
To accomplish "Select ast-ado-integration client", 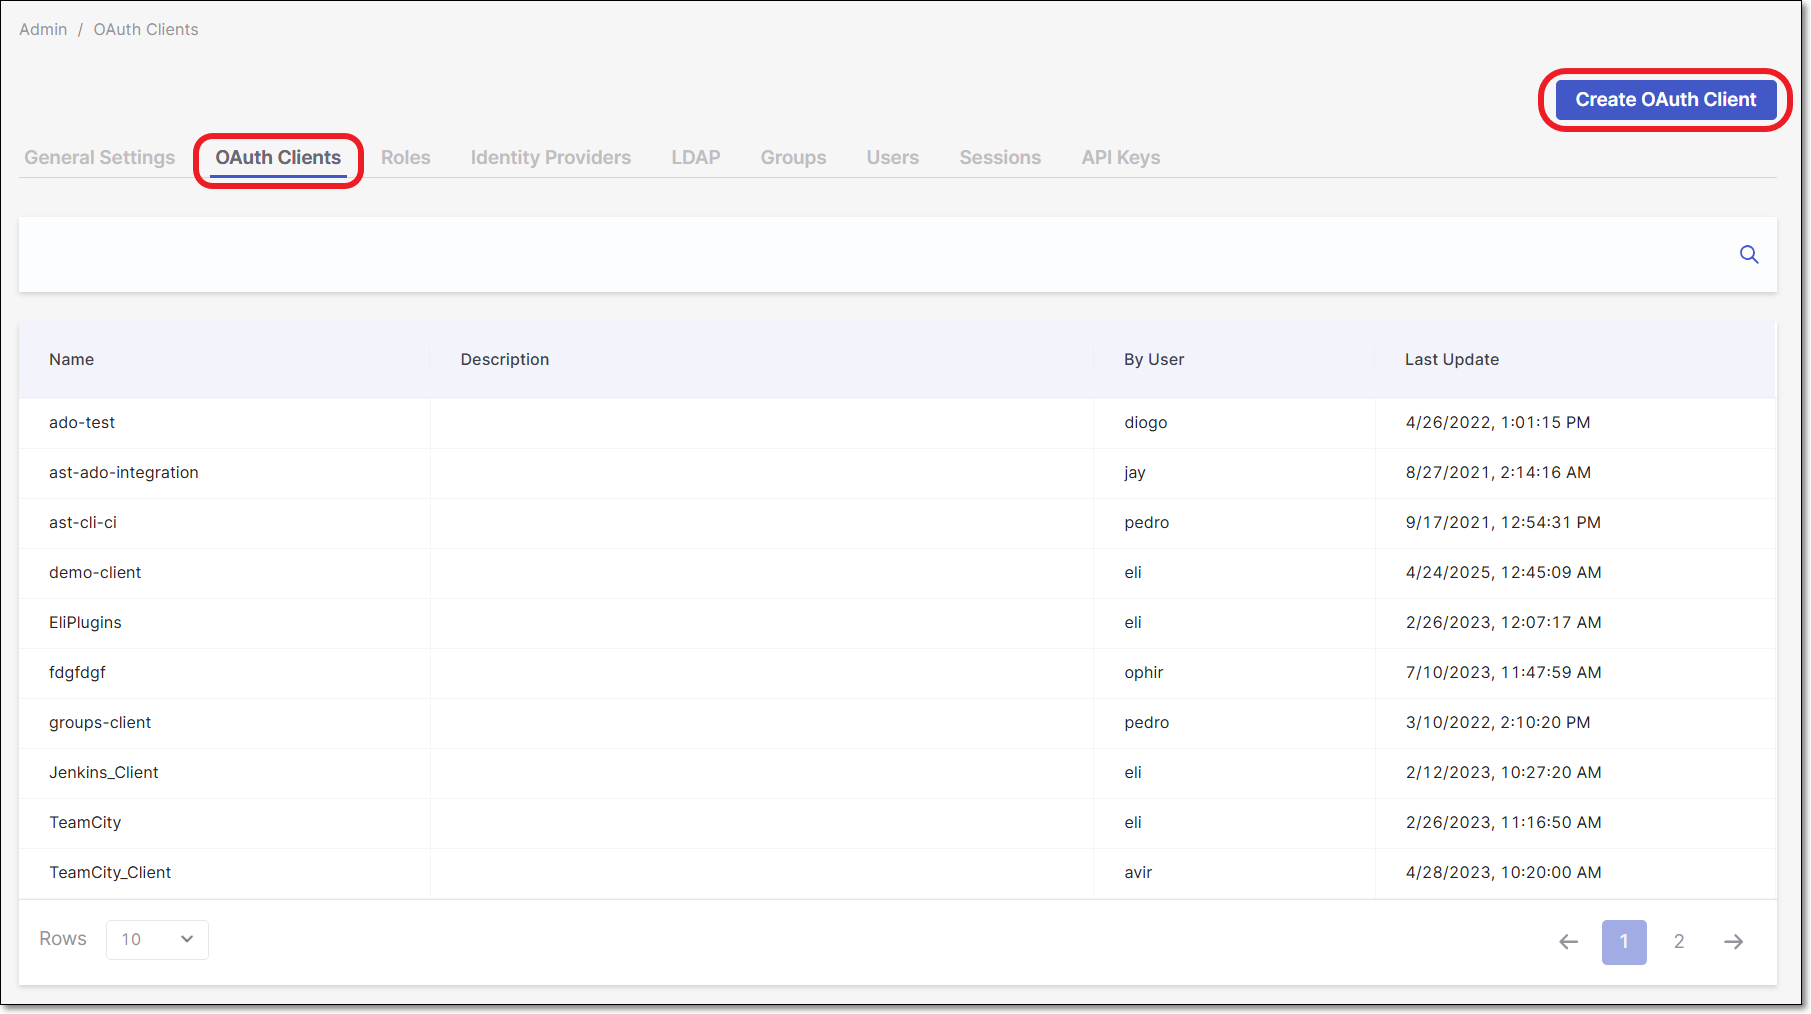I will [897, 473].
